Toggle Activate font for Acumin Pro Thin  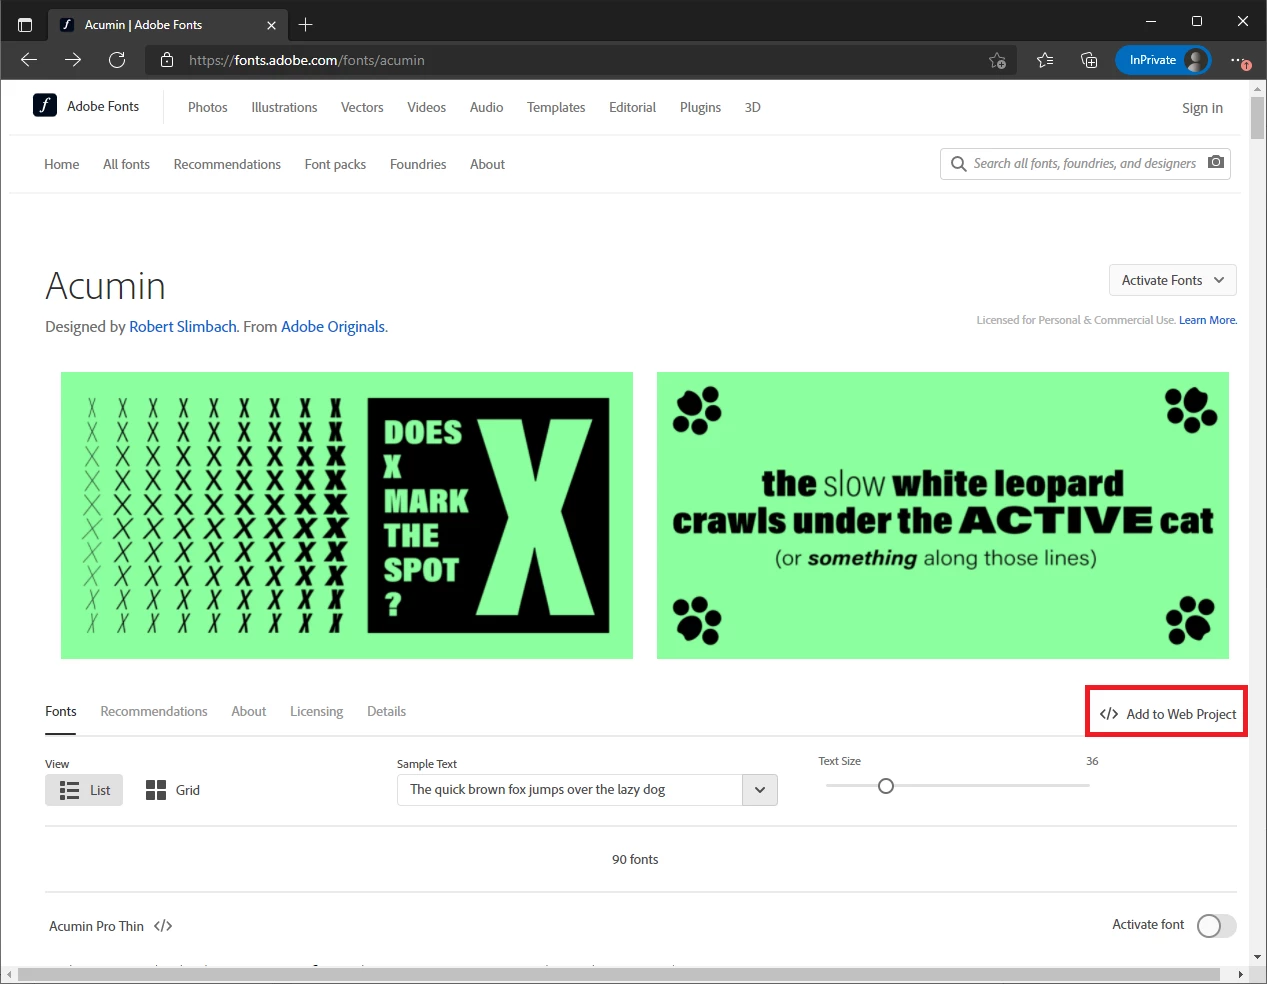click(x=1217, y=926)
